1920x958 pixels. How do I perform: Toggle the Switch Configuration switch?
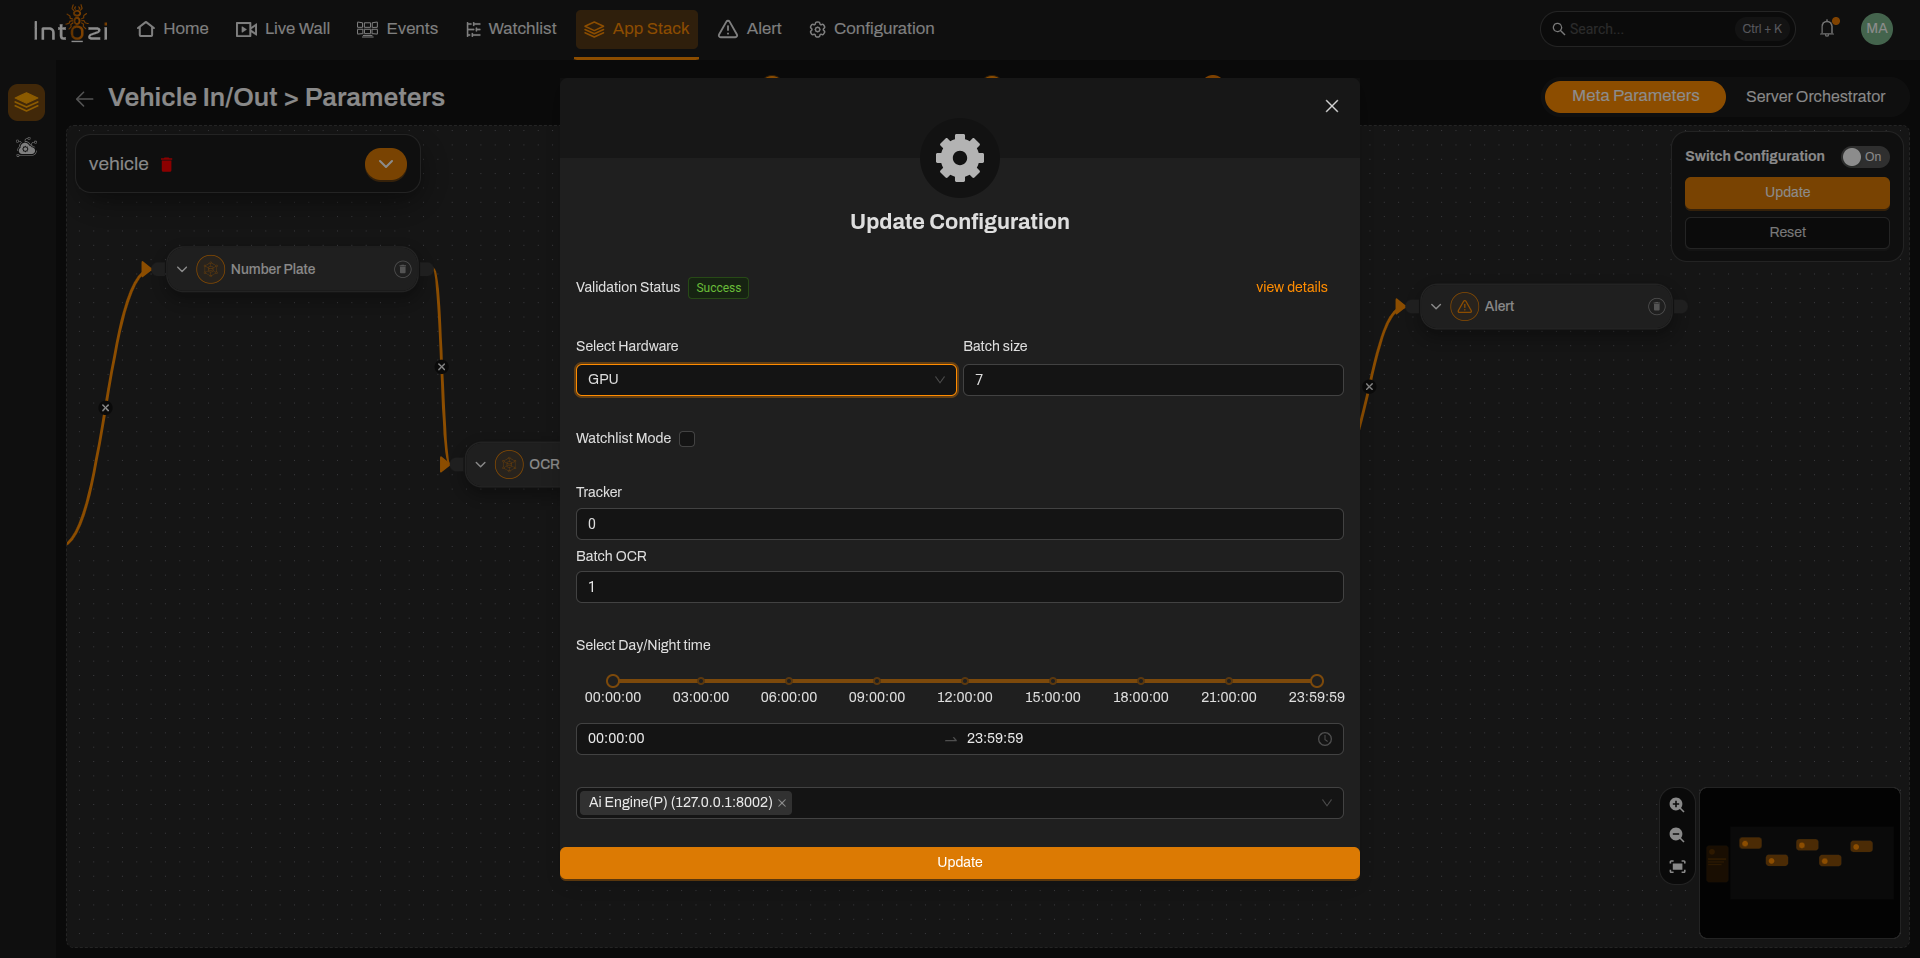click(1865, 157)
